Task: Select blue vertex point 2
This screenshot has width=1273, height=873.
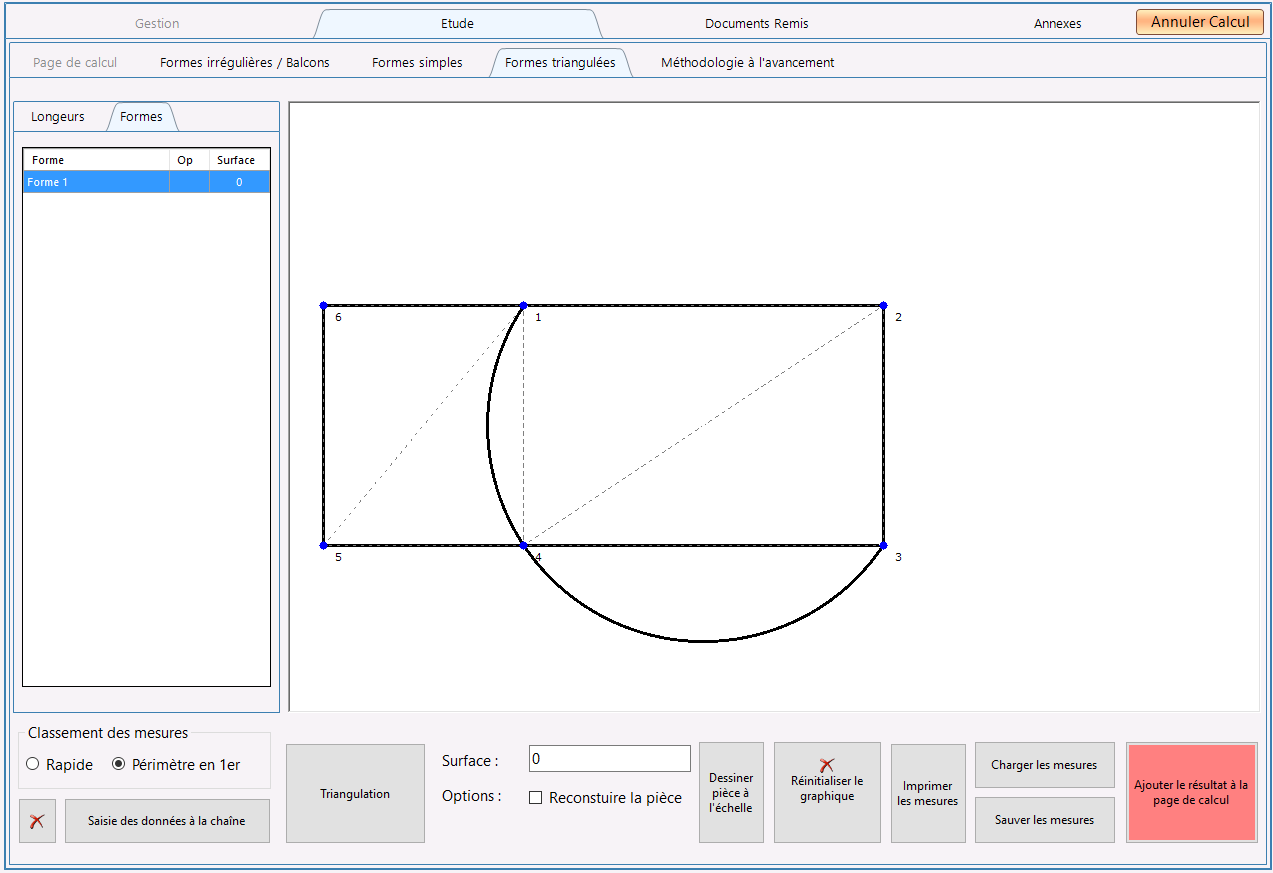Action: coord(883,305)
